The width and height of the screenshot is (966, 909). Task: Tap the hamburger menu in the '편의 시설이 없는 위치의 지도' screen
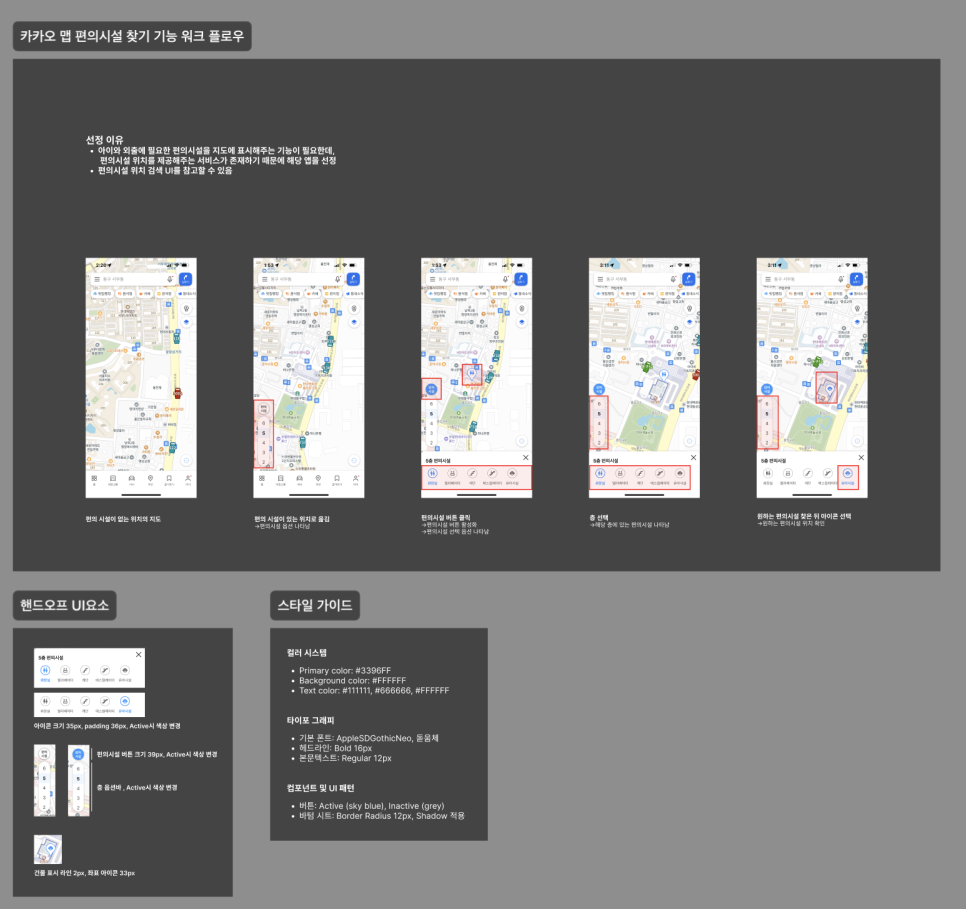pyautogui.click(x=97, y=279)
